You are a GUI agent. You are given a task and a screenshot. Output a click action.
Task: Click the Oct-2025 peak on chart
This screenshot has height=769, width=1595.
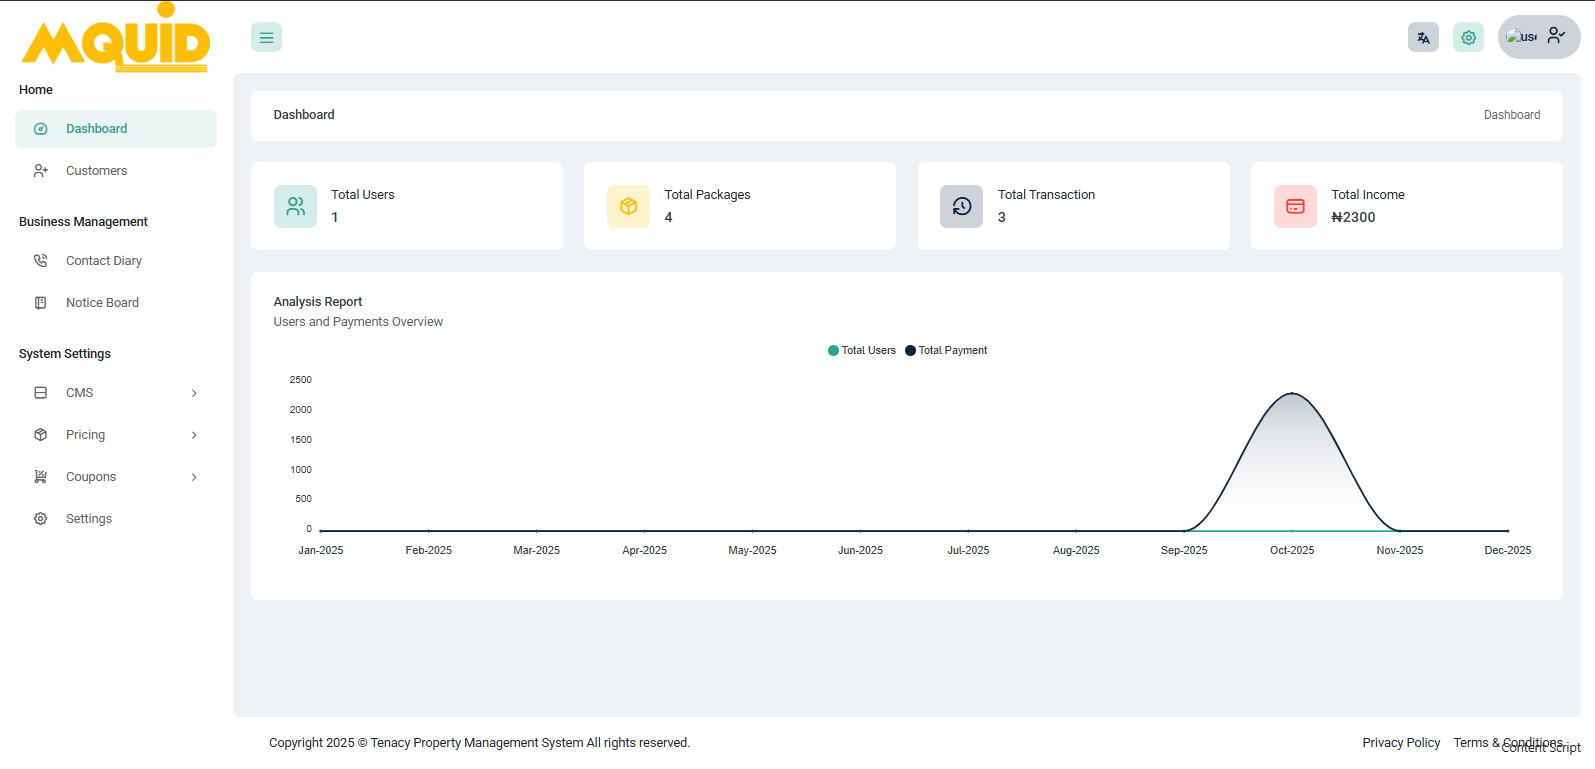point(1292,394)
